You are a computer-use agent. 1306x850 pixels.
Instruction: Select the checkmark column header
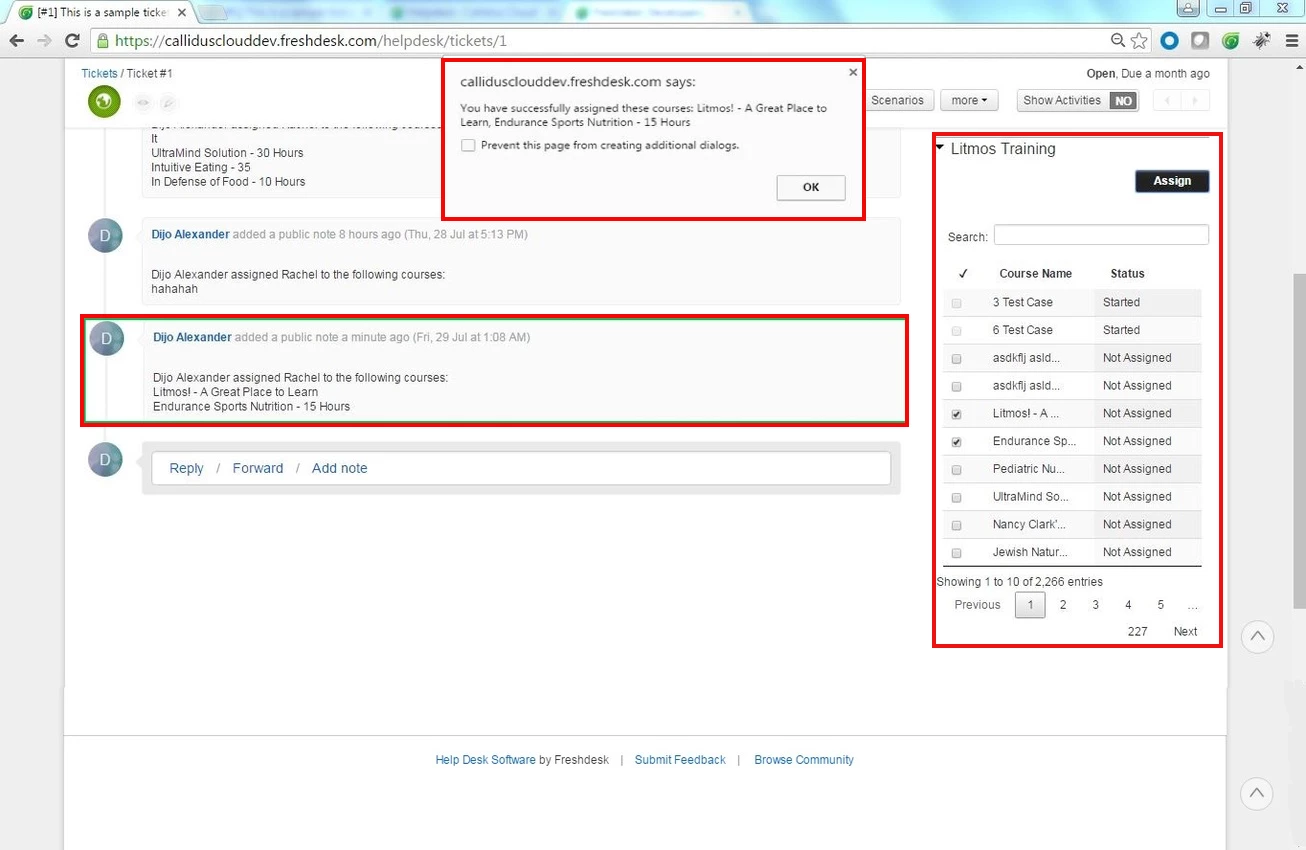[963, 273]
